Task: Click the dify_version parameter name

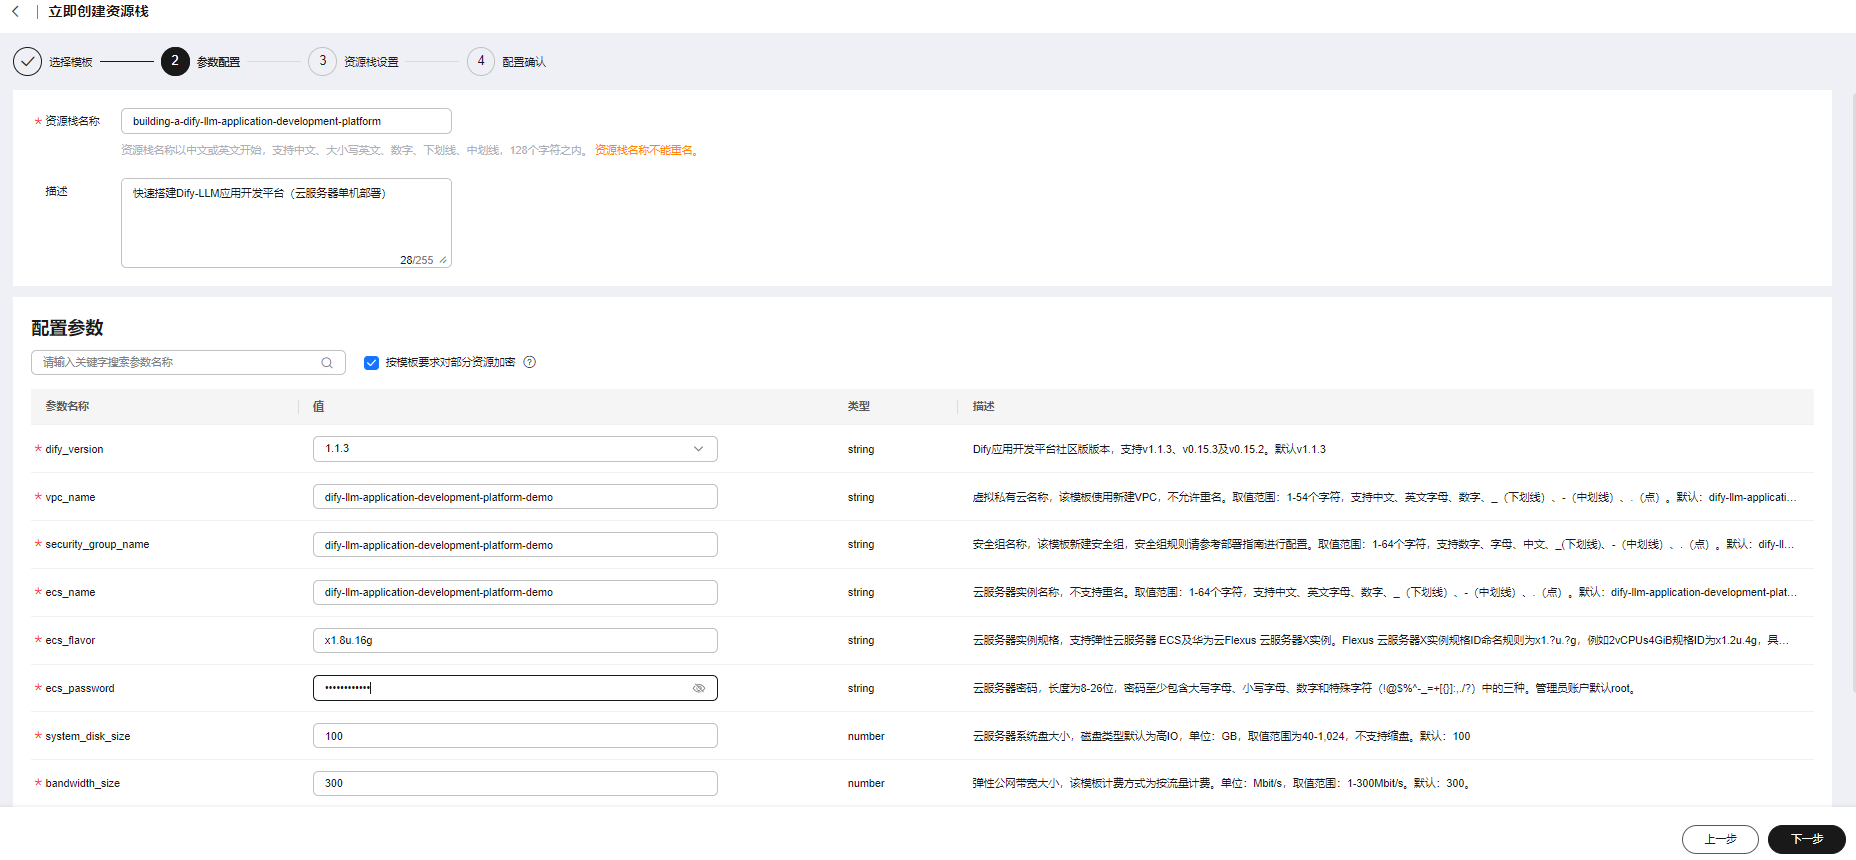Action: [x=74, y=449]
